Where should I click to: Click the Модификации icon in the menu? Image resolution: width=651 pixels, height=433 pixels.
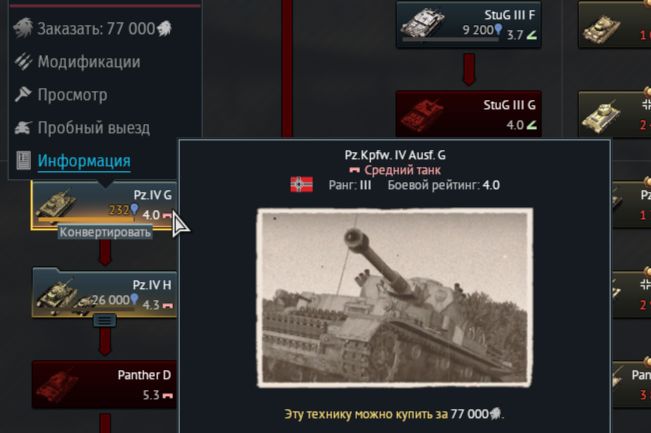[x=23, y=61]
